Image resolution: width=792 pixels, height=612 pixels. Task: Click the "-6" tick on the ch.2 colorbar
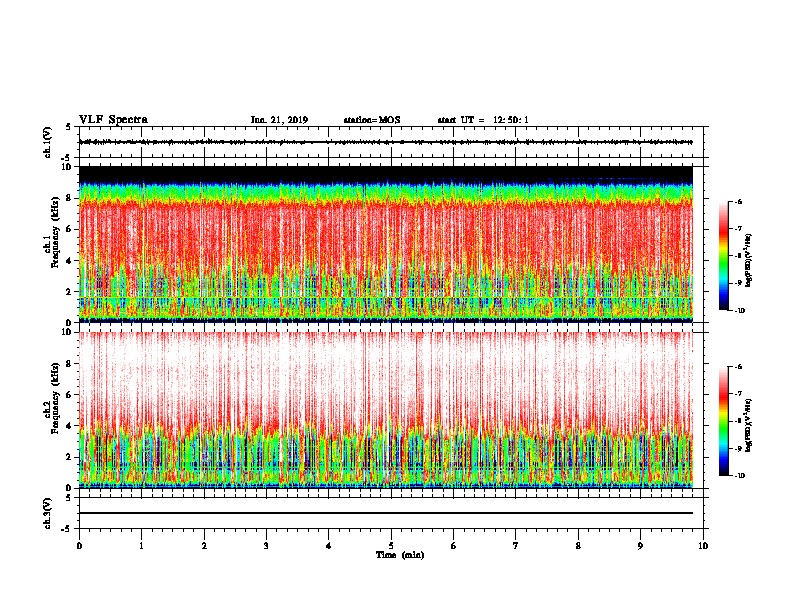point(738,367)
